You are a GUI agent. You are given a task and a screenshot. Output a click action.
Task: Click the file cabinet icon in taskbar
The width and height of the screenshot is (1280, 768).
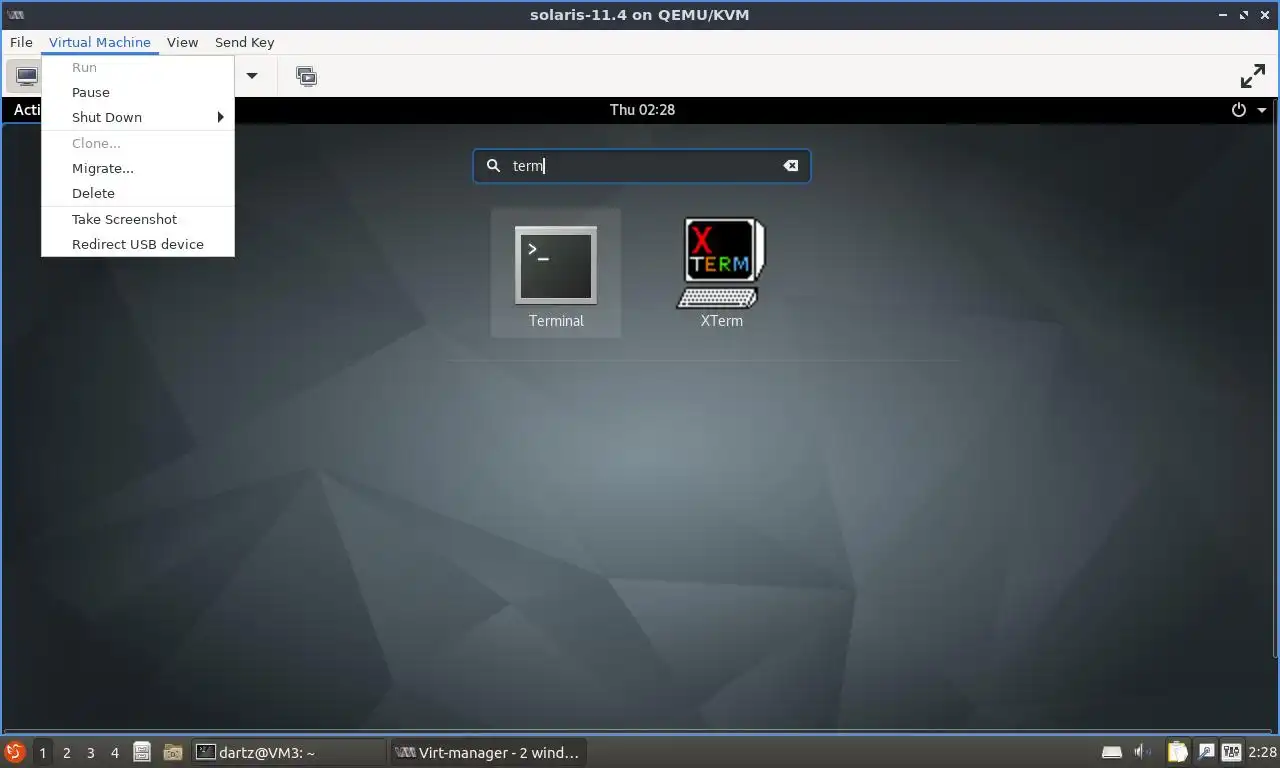[x=142, y=752]
